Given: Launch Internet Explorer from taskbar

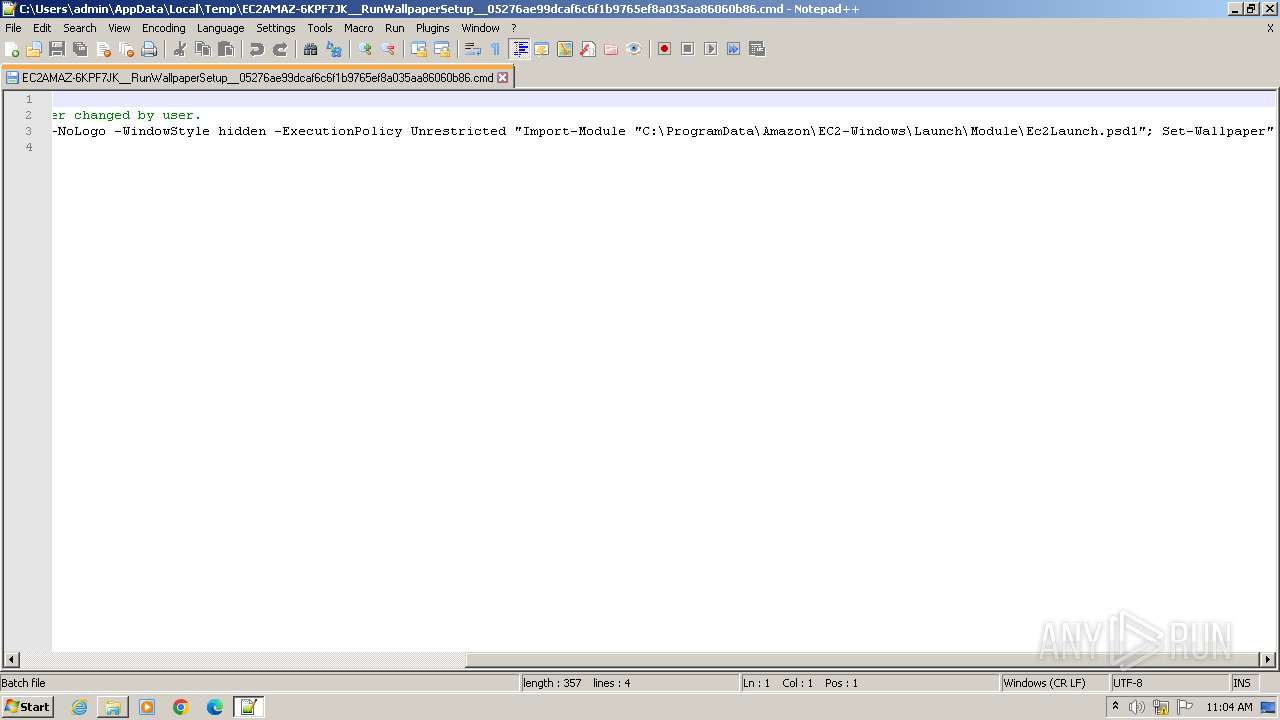Looking at the screenshot, I should point(79,707).
